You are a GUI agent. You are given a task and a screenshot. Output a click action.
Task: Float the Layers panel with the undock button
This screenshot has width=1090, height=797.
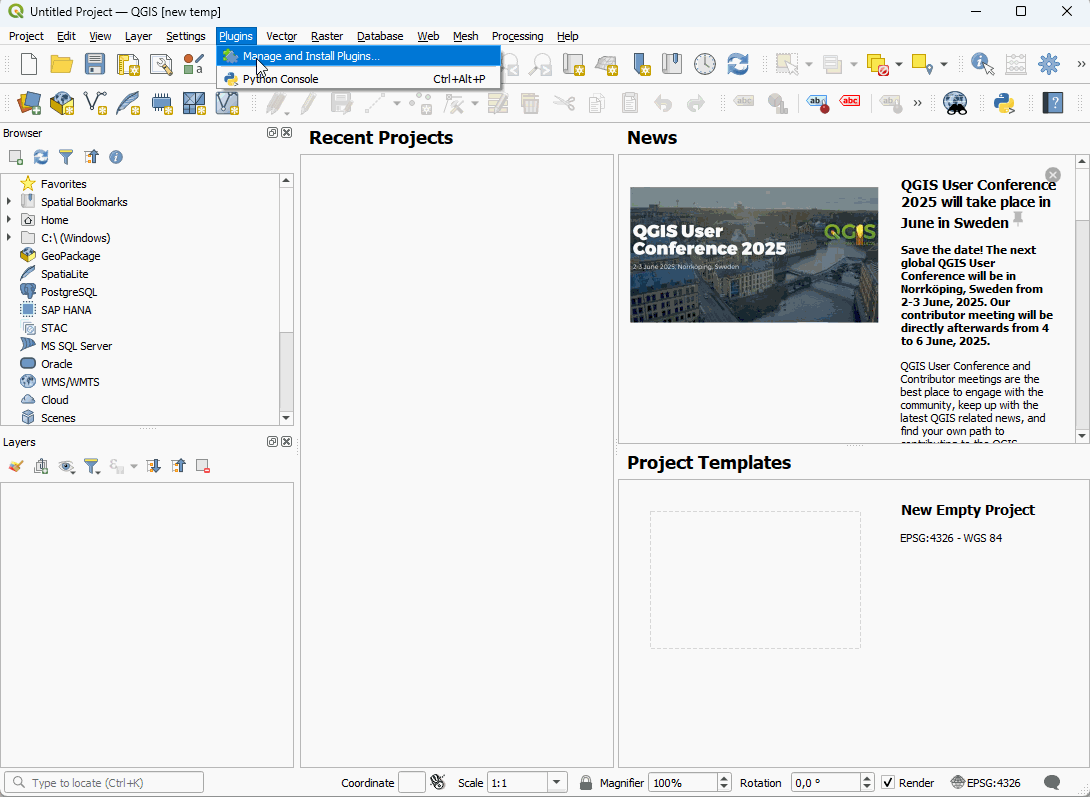click(x=272, y=442)
